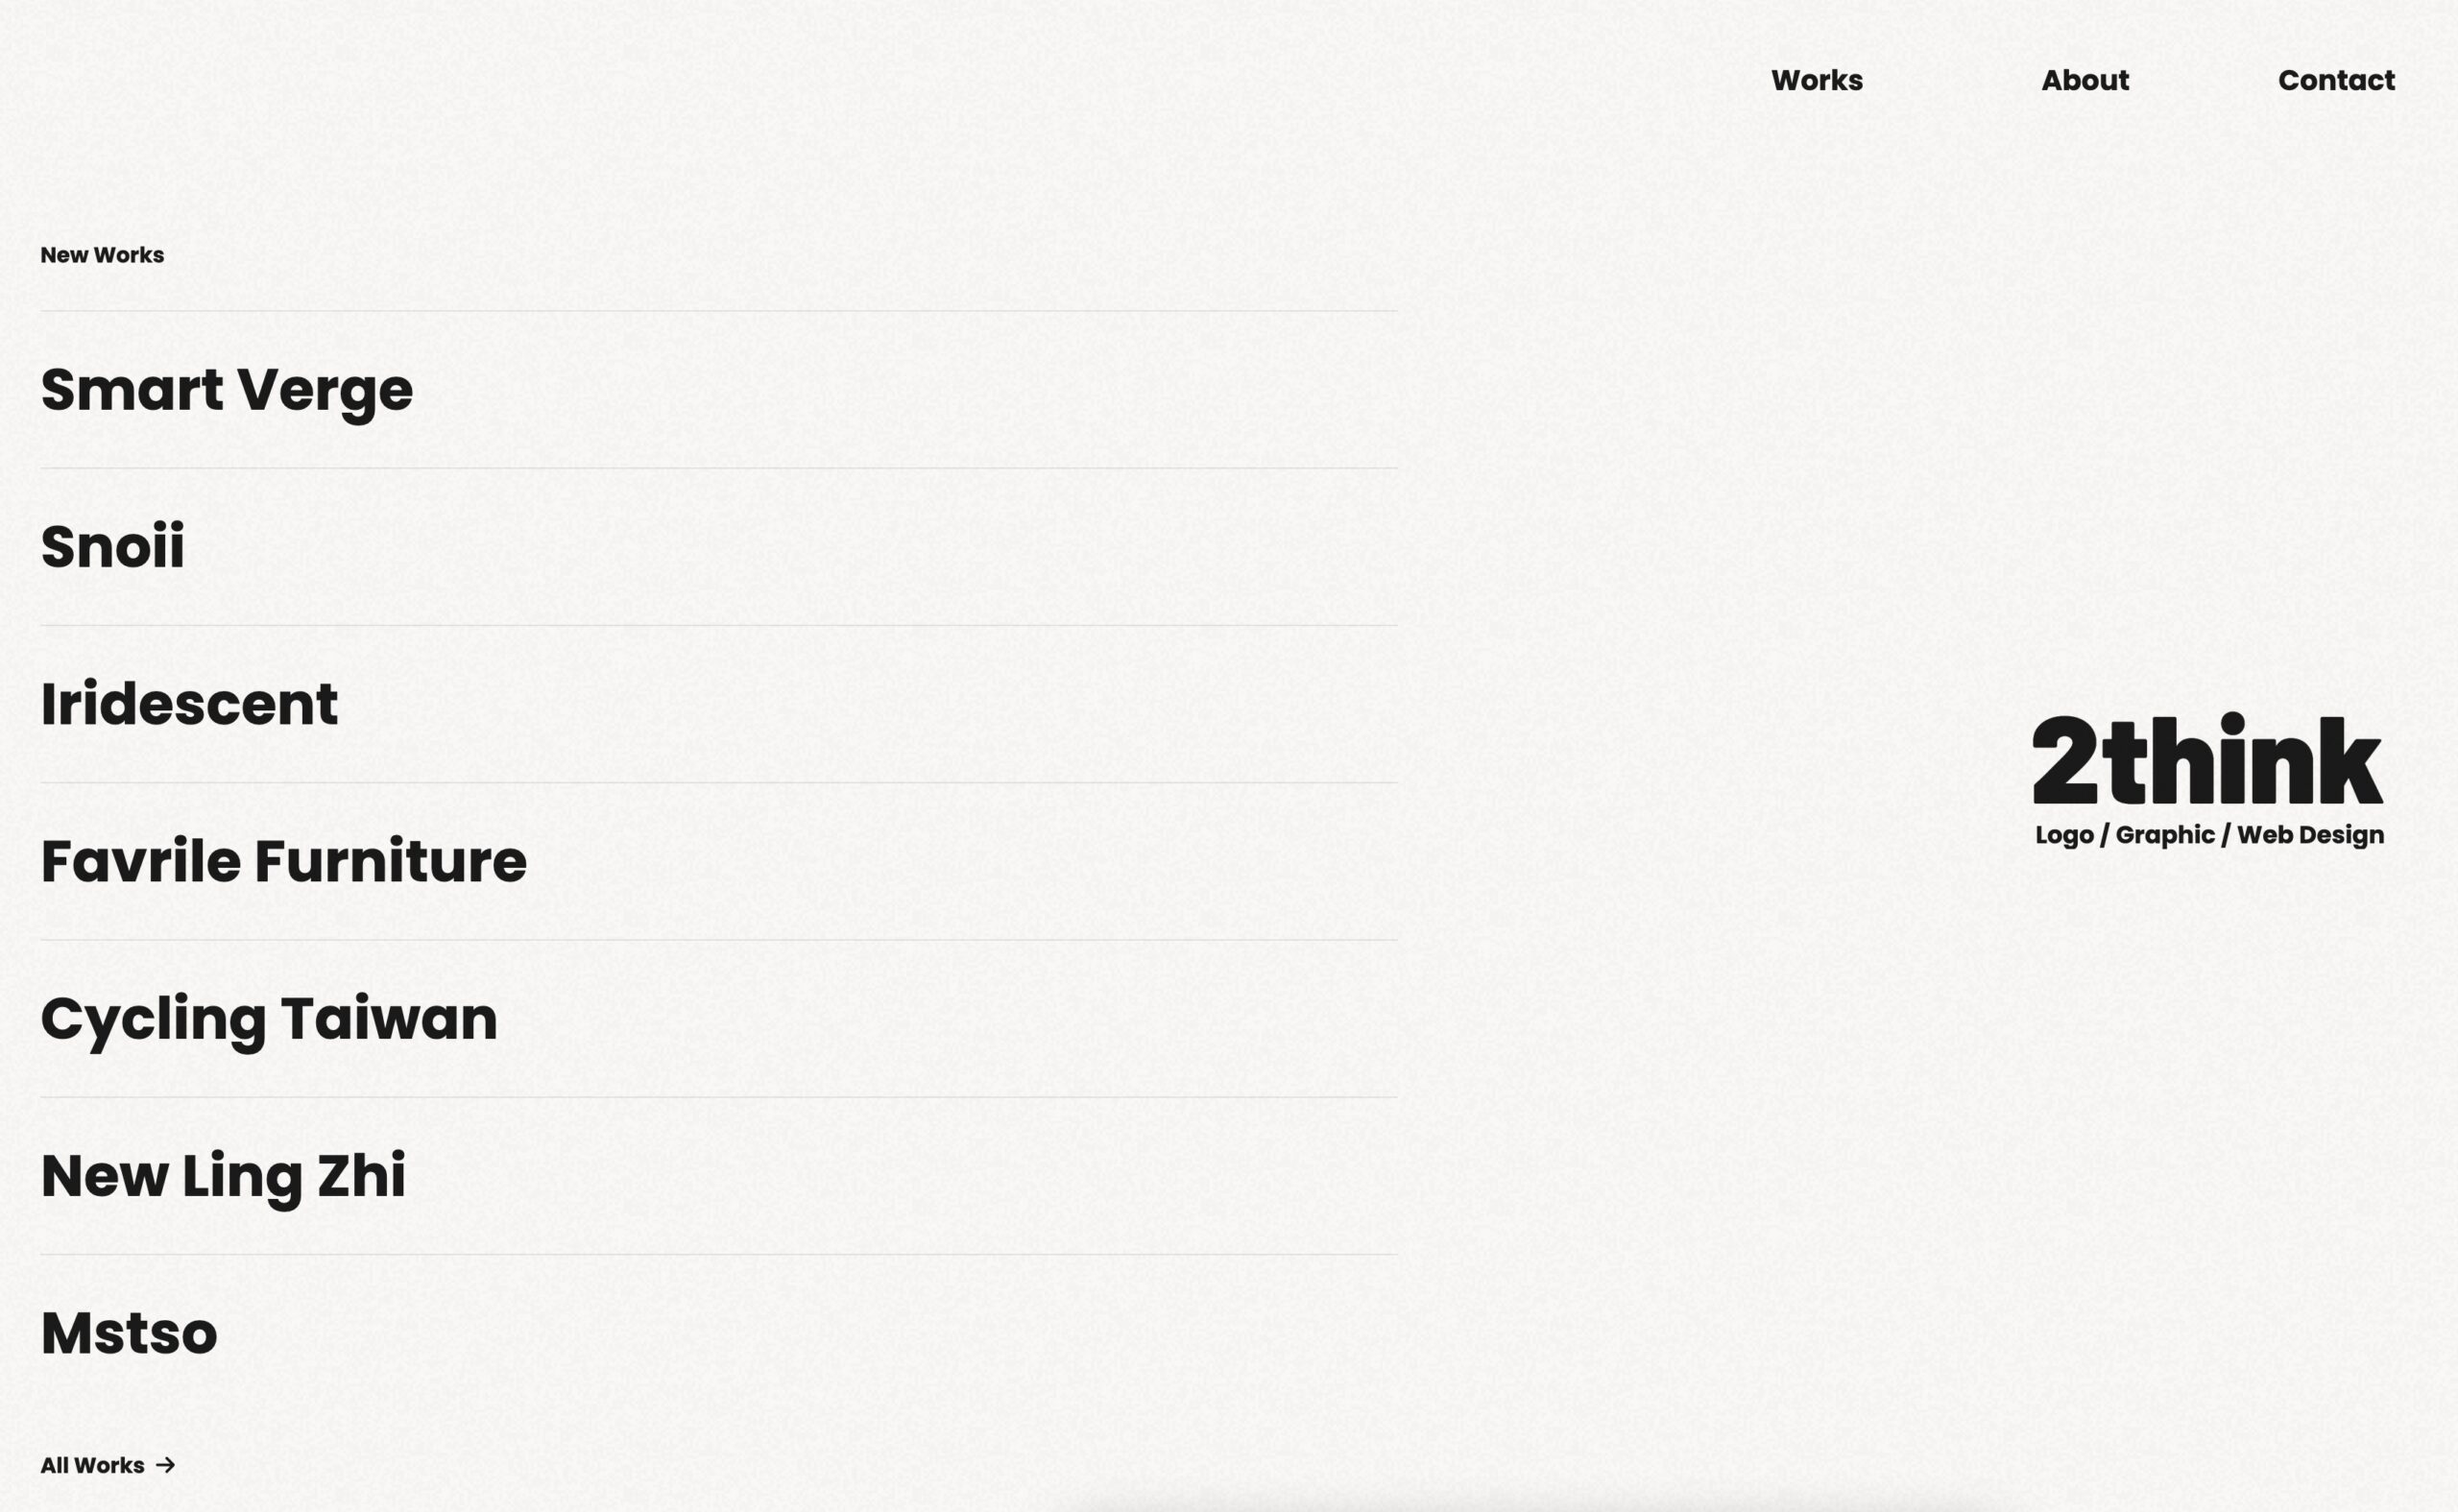This screenshot has height=1512, width=2458.
Task: Visit the Cycling Taiwan project
Action: (x=268, y=1019)
